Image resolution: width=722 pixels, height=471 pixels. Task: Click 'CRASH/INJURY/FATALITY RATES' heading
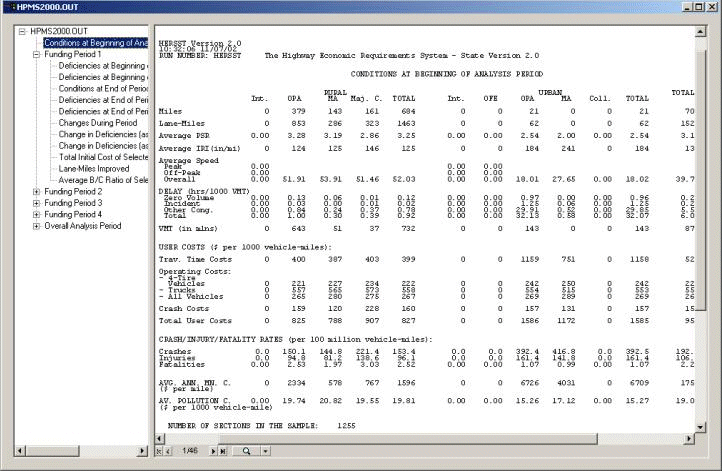296,339
